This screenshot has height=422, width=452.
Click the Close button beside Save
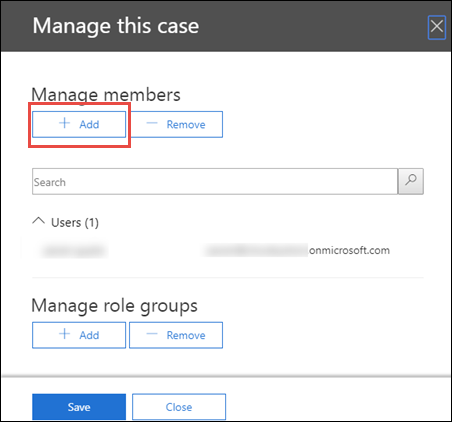click(x=179, y=407)
